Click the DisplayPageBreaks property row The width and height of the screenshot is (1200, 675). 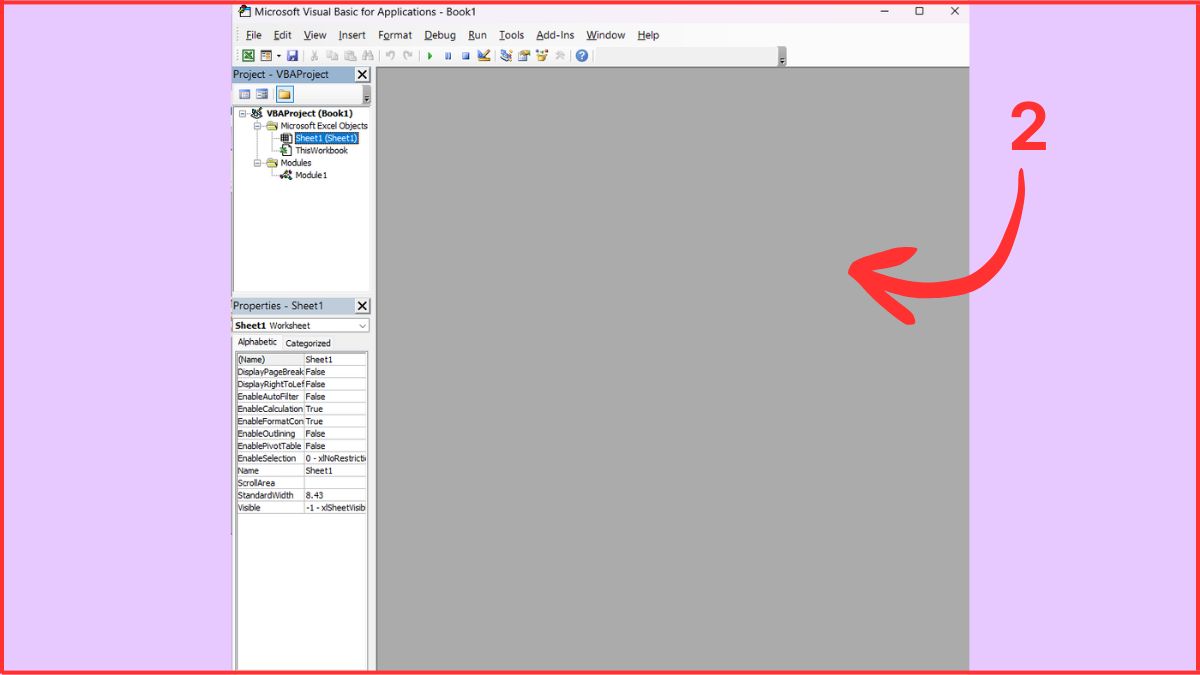(301, 371)
